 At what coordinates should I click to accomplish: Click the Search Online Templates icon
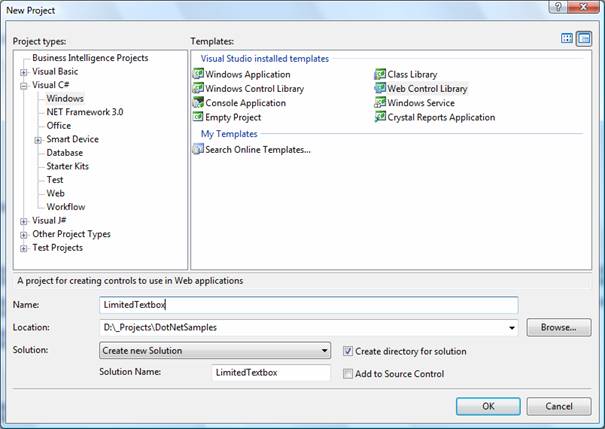[198, 149]
